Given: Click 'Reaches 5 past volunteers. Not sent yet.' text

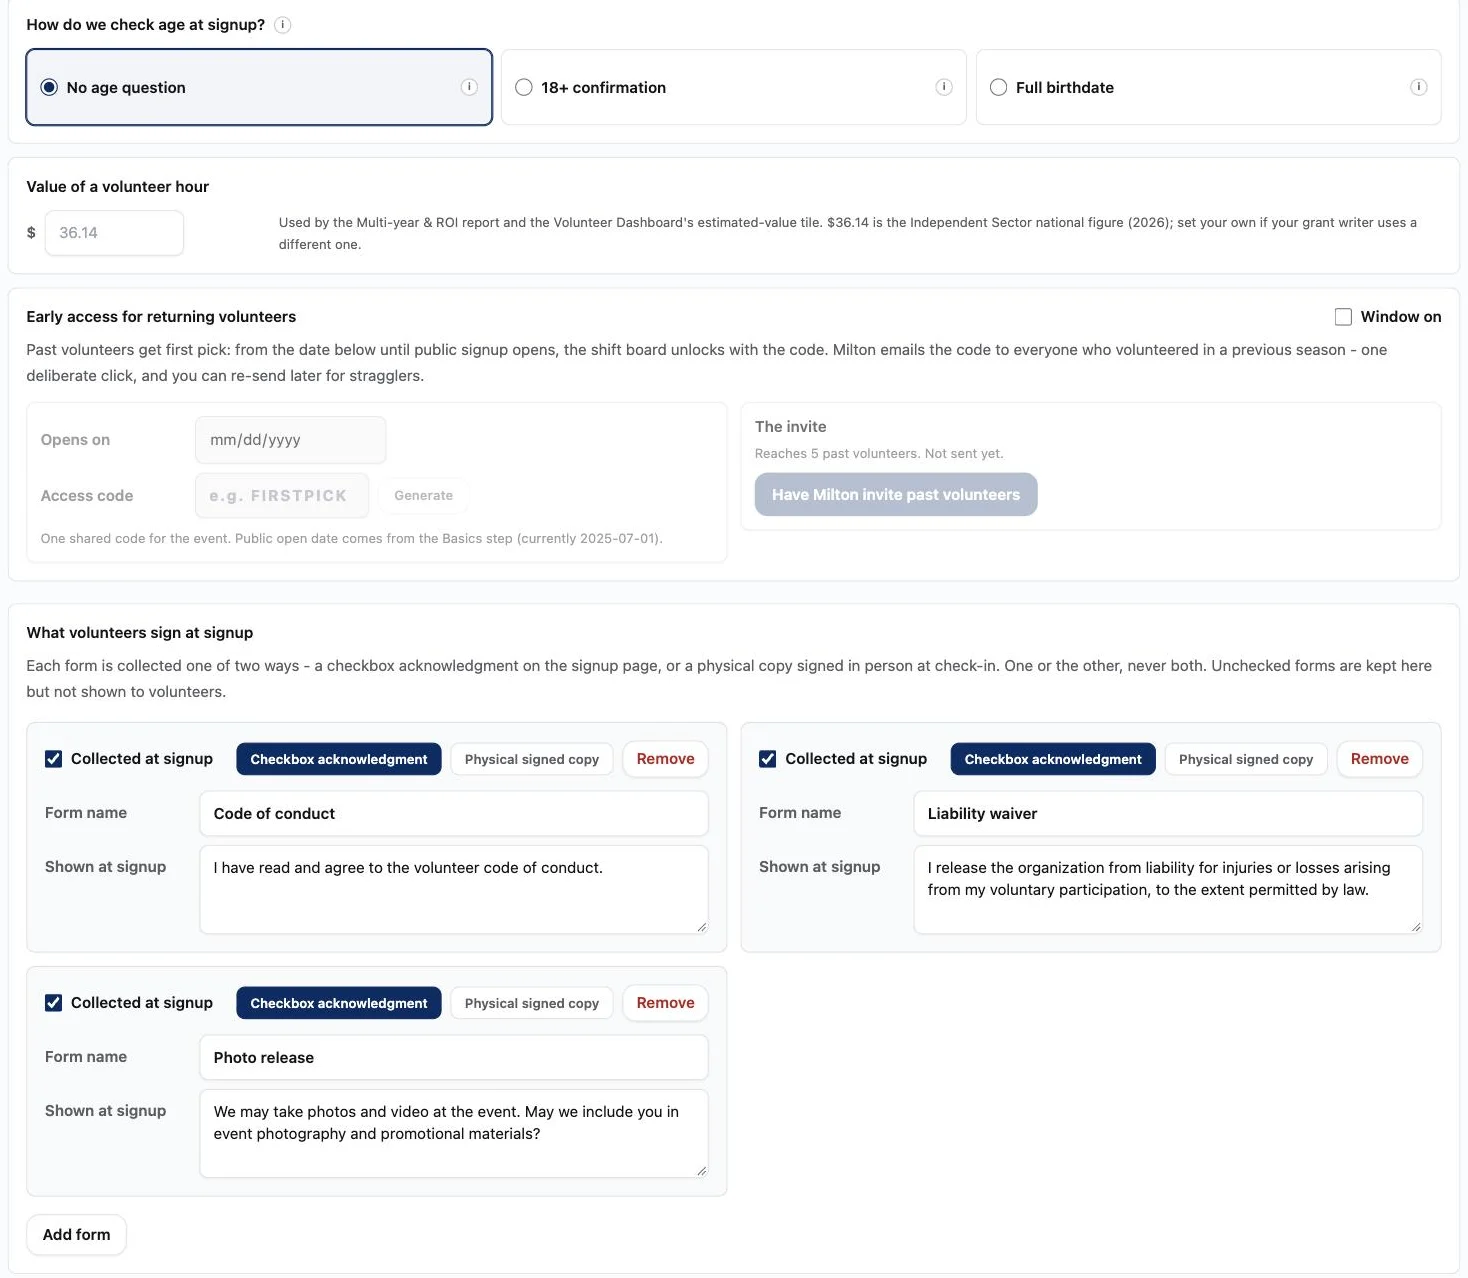Looking at the screenshot, I should click(879, 454).
